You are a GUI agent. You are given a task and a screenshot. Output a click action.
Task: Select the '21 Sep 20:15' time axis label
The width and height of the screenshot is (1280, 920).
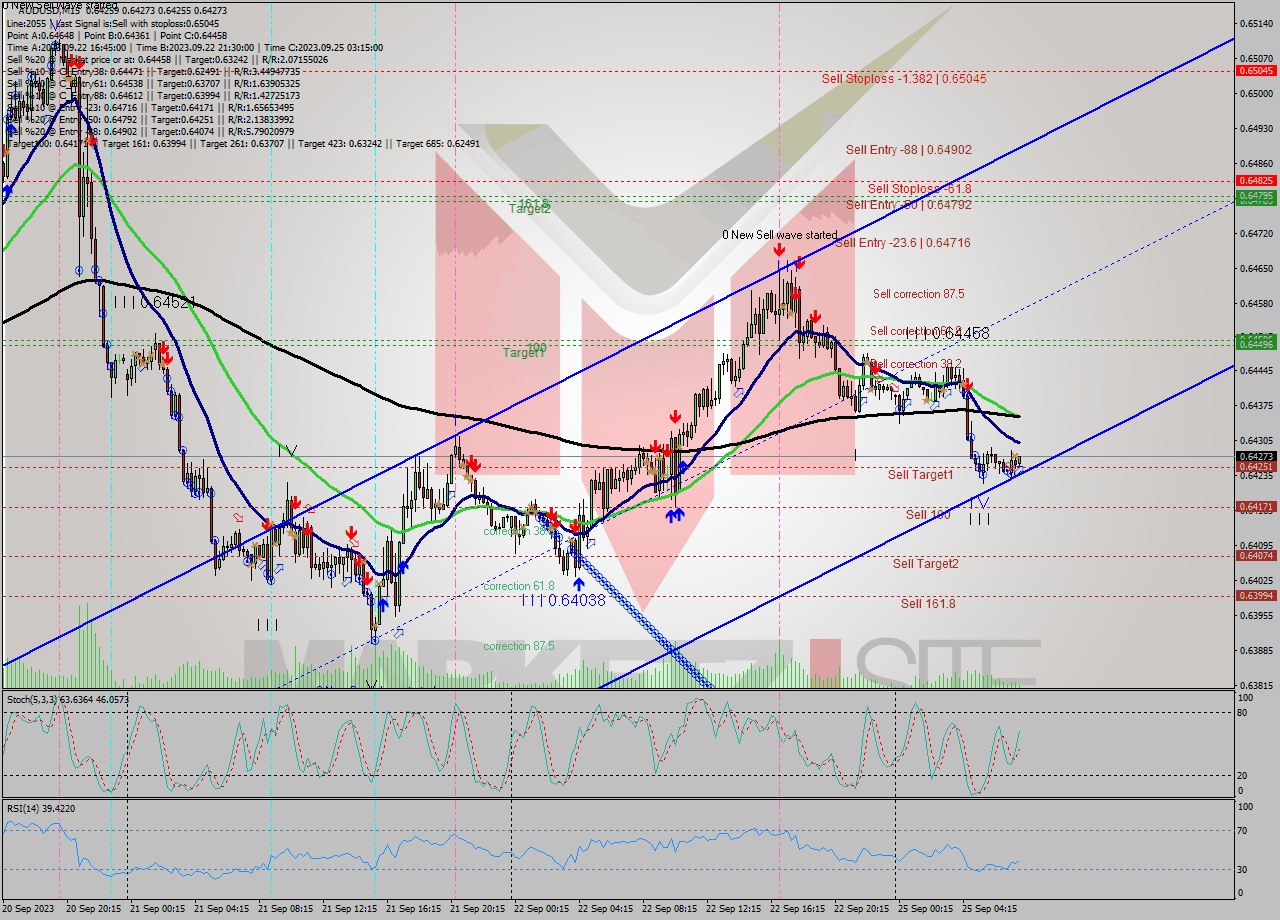(477, 909)
